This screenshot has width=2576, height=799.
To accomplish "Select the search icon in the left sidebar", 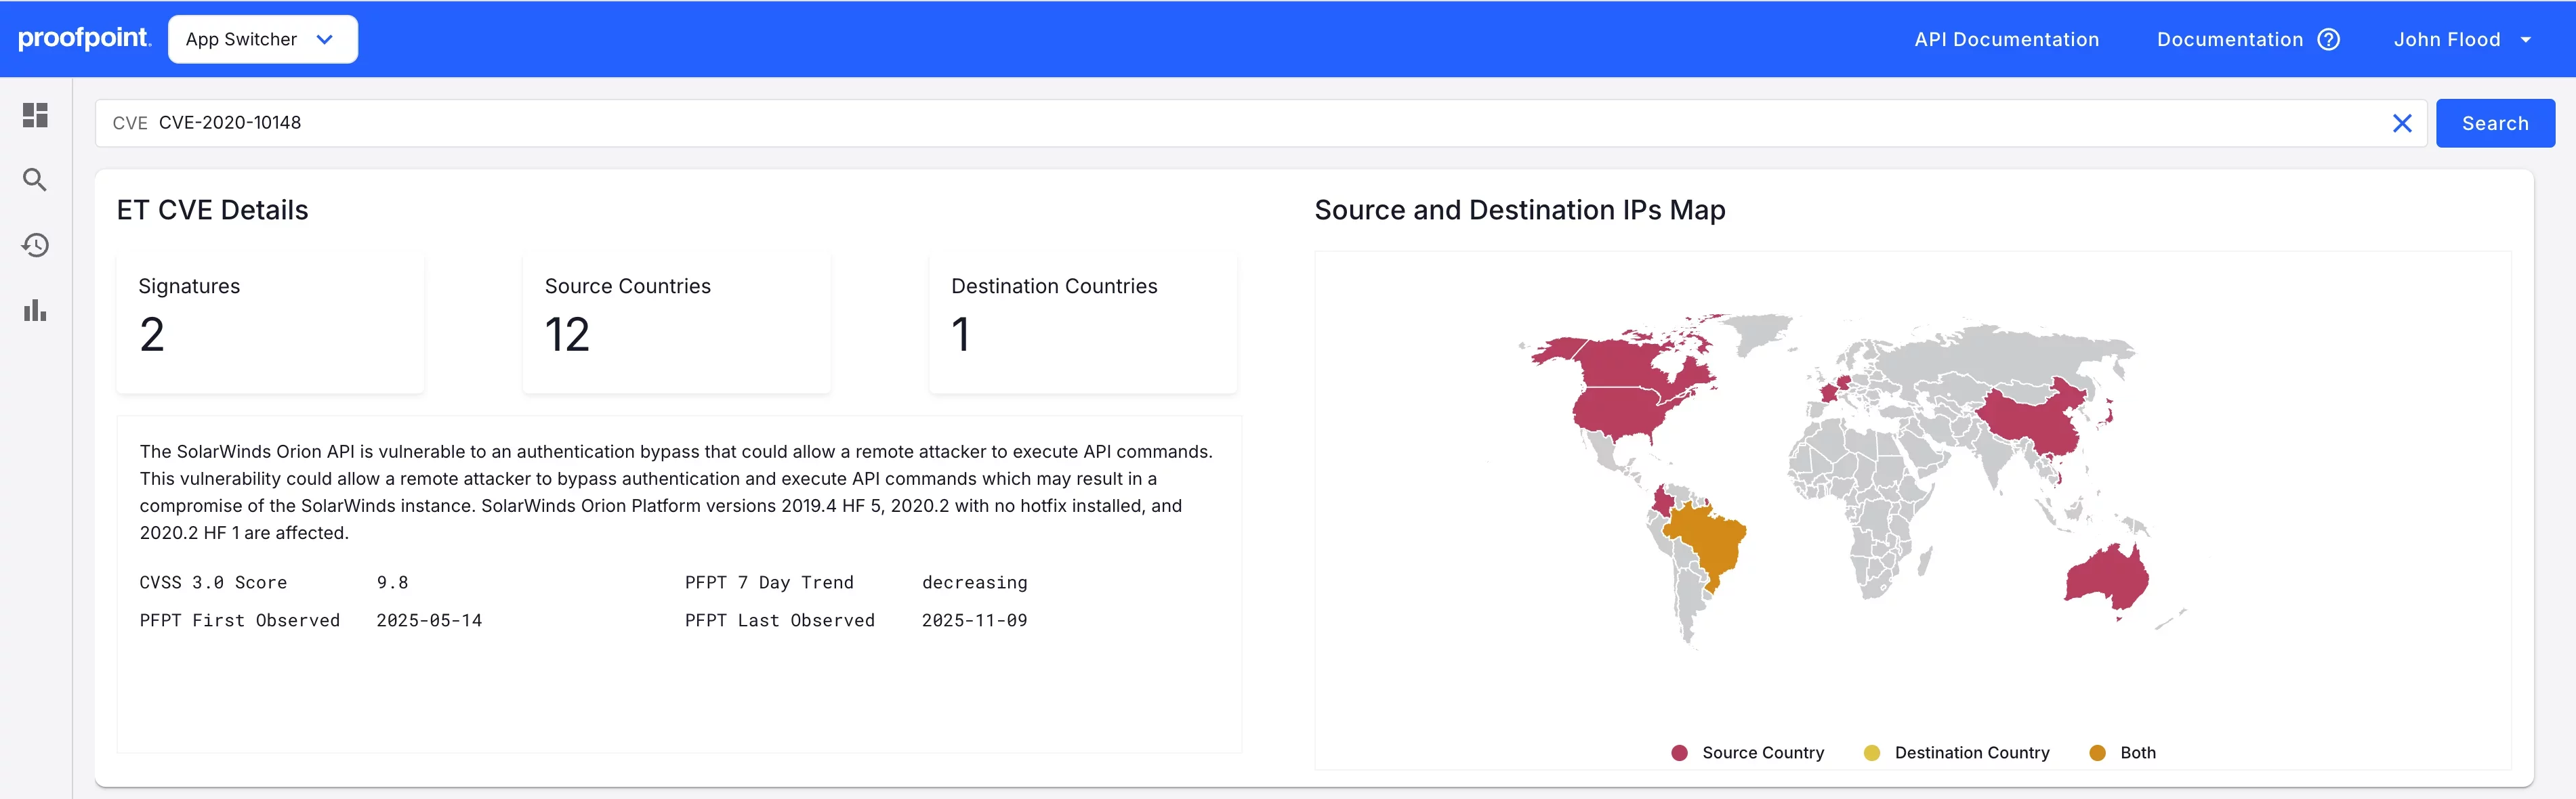I will click(x=35, y=180).
